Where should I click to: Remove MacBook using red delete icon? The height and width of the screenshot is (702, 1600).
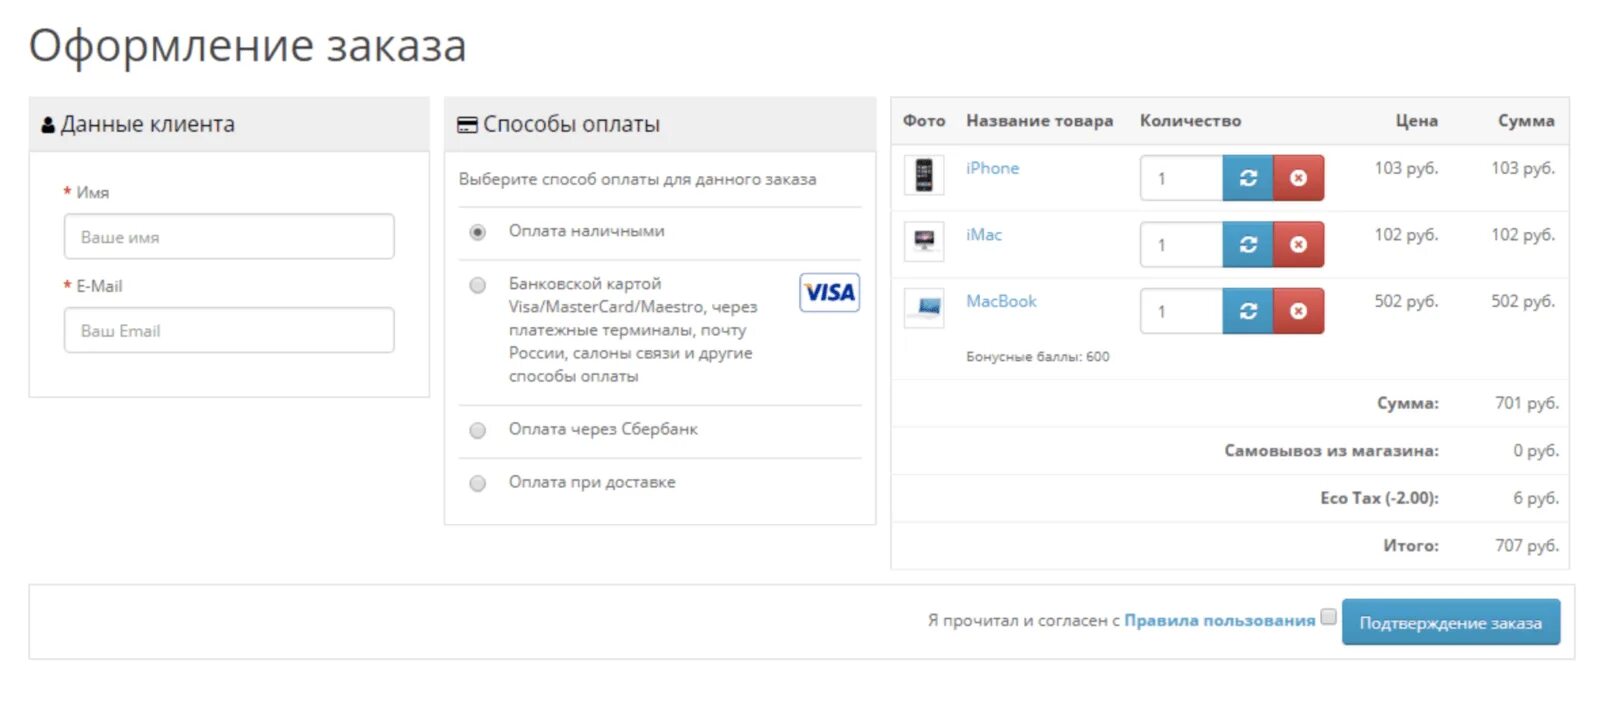(x=1298, y=311)
